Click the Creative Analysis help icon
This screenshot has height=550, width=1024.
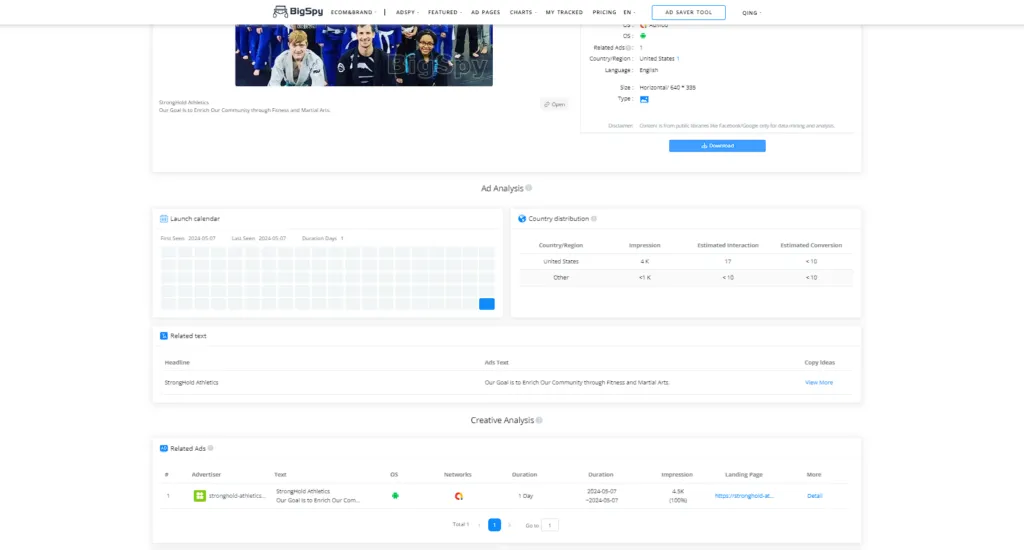pyautogui.click(x=541, y=421)
